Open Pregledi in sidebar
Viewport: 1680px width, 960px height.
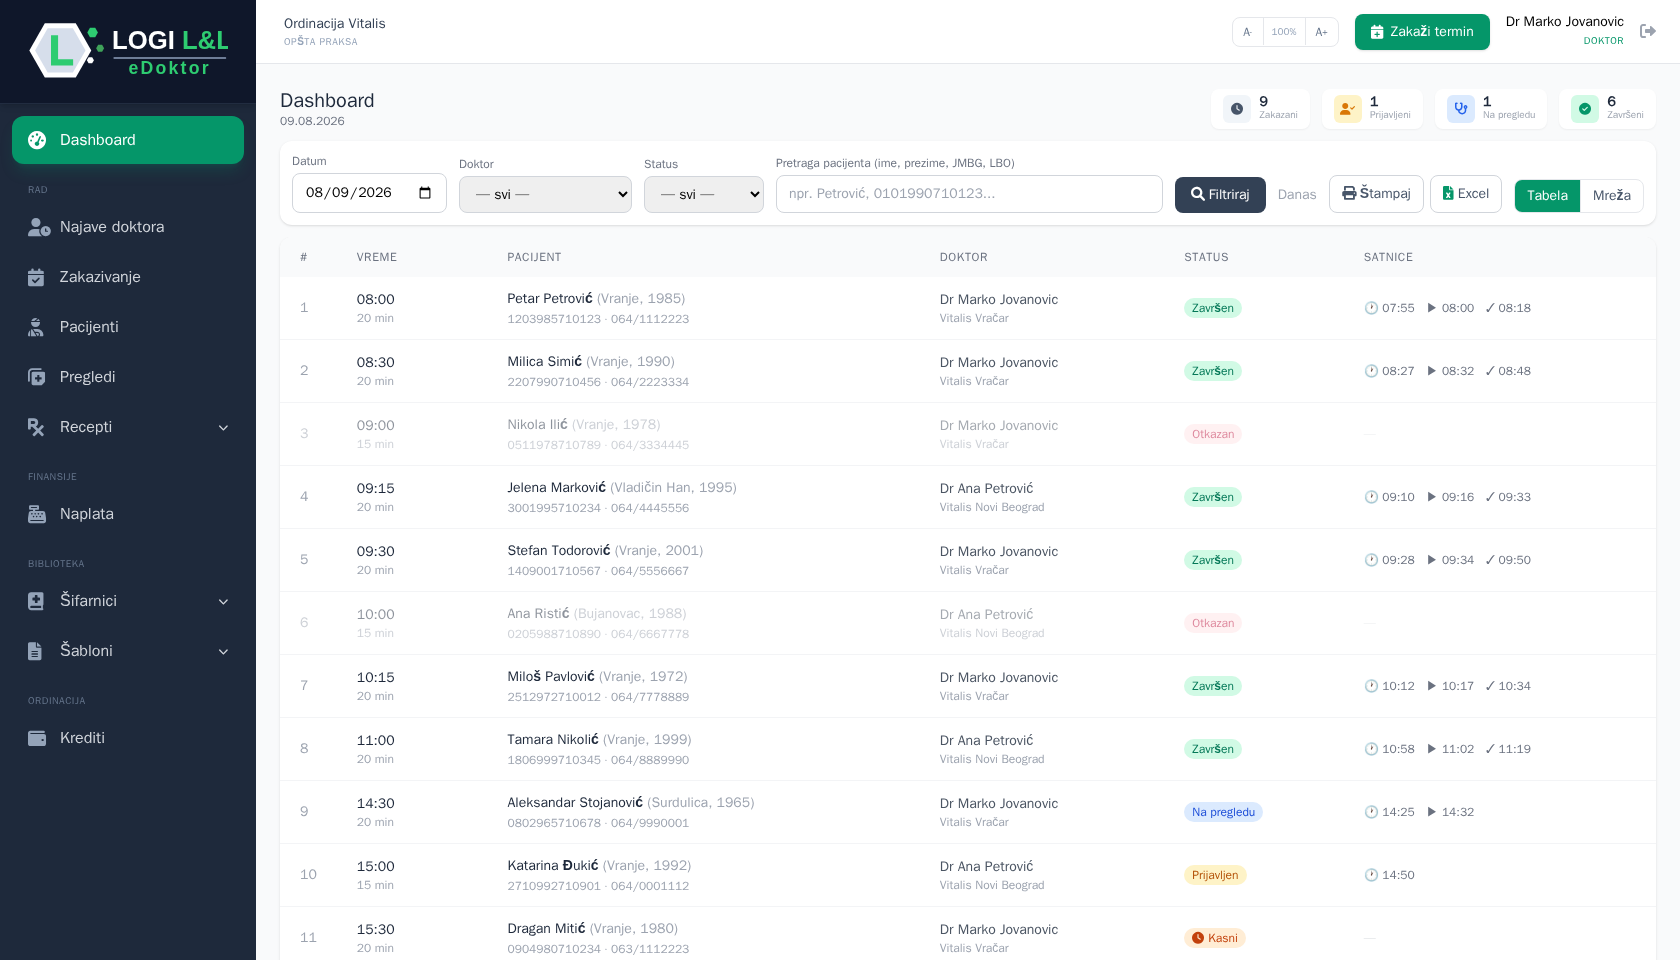pos(128,377)
